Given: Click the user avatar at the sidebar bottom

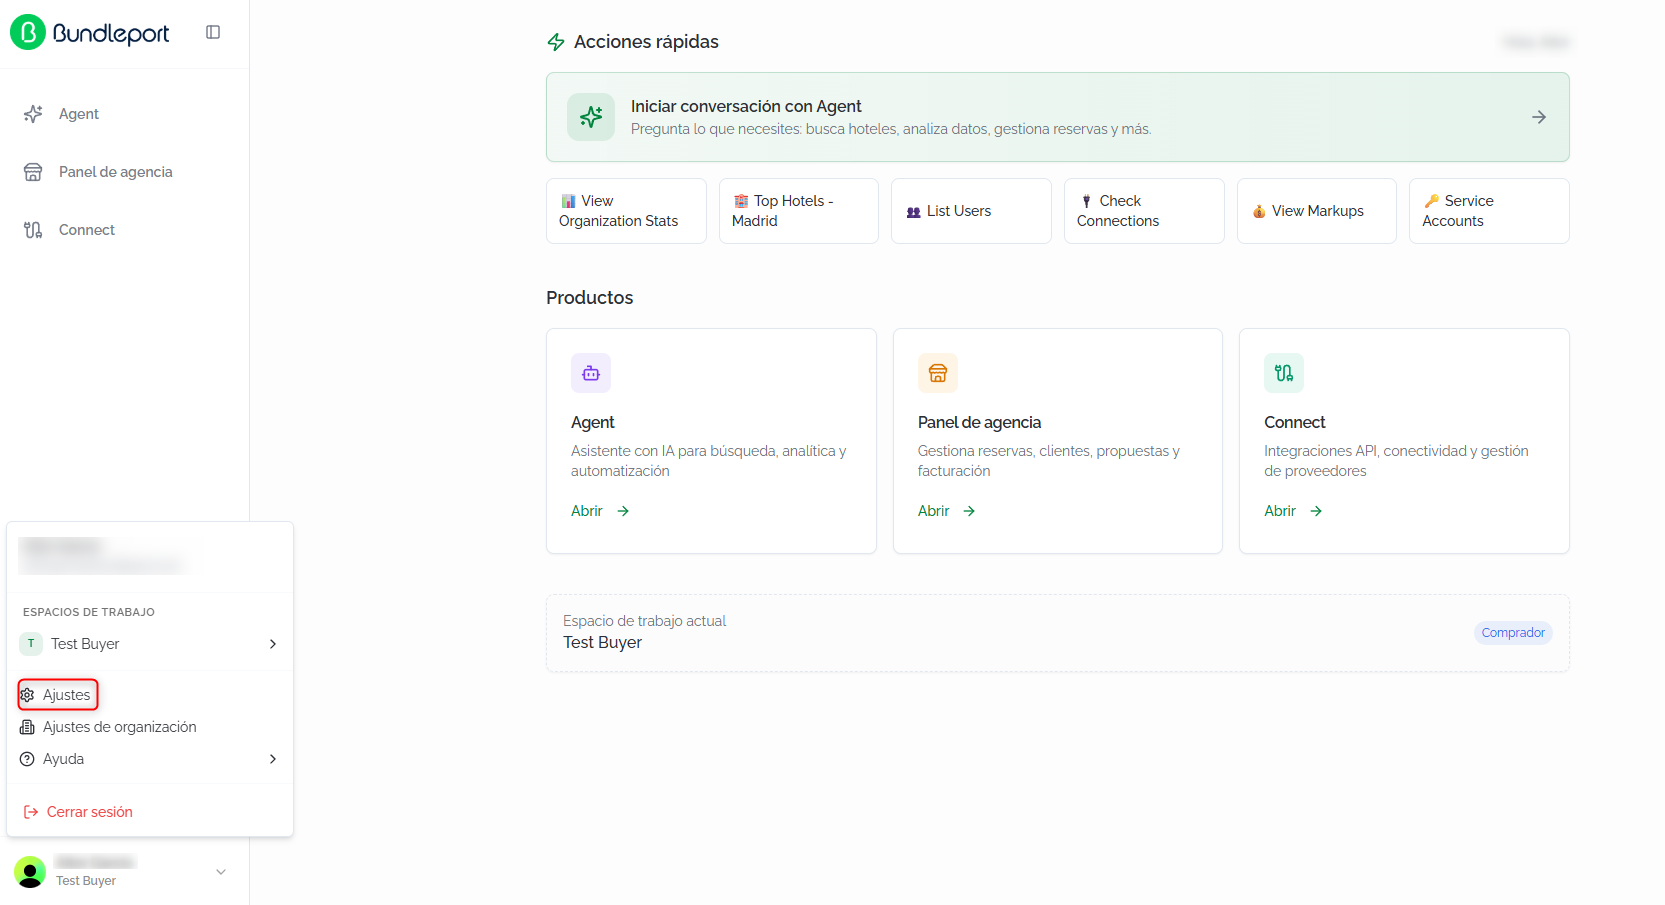Looking at the screenshot, I should pos(30,872).
